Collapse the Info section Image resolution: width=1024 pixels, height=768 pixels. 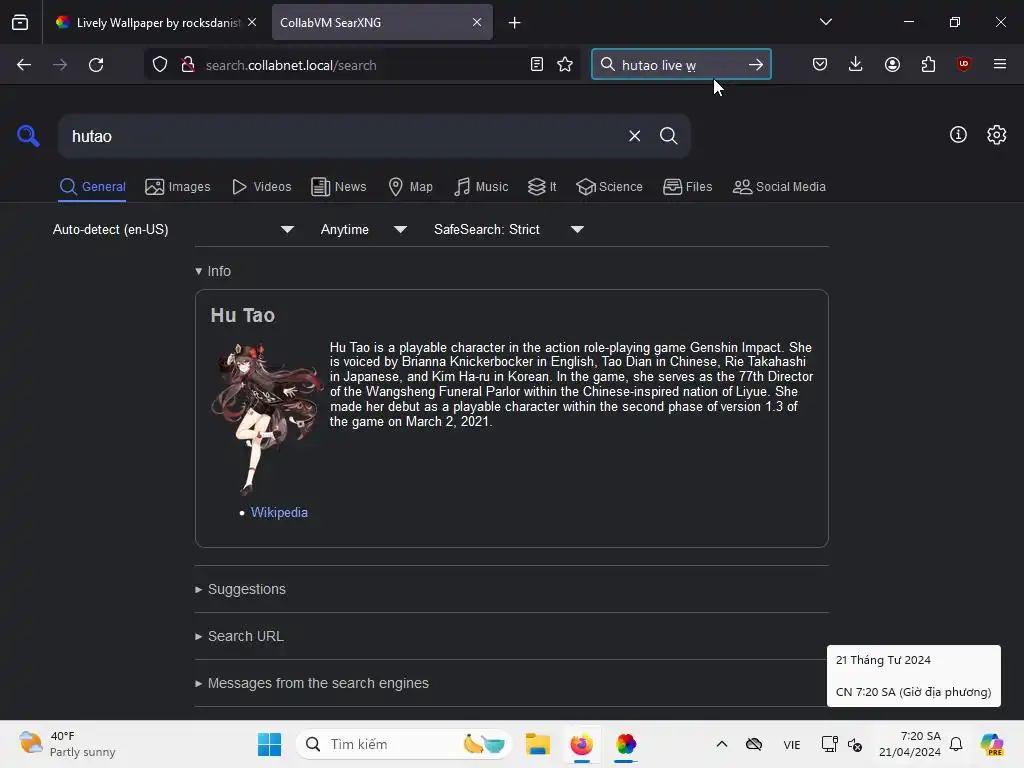click(x=213, y=271)
